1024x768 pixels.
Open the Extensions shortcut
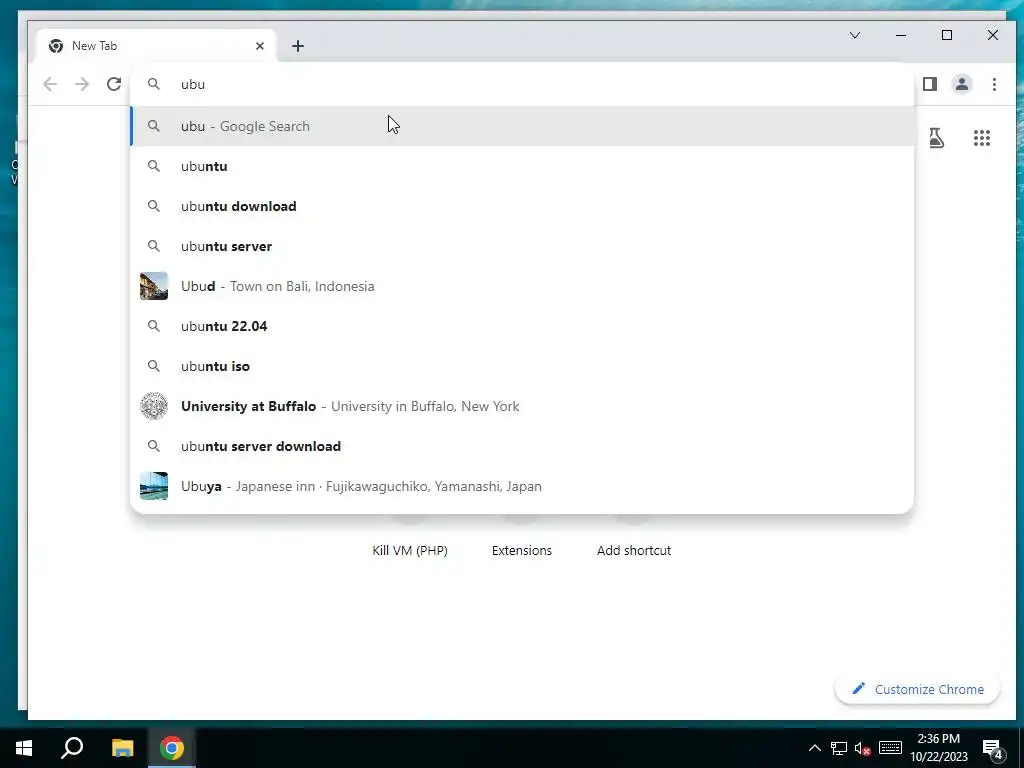521,551
